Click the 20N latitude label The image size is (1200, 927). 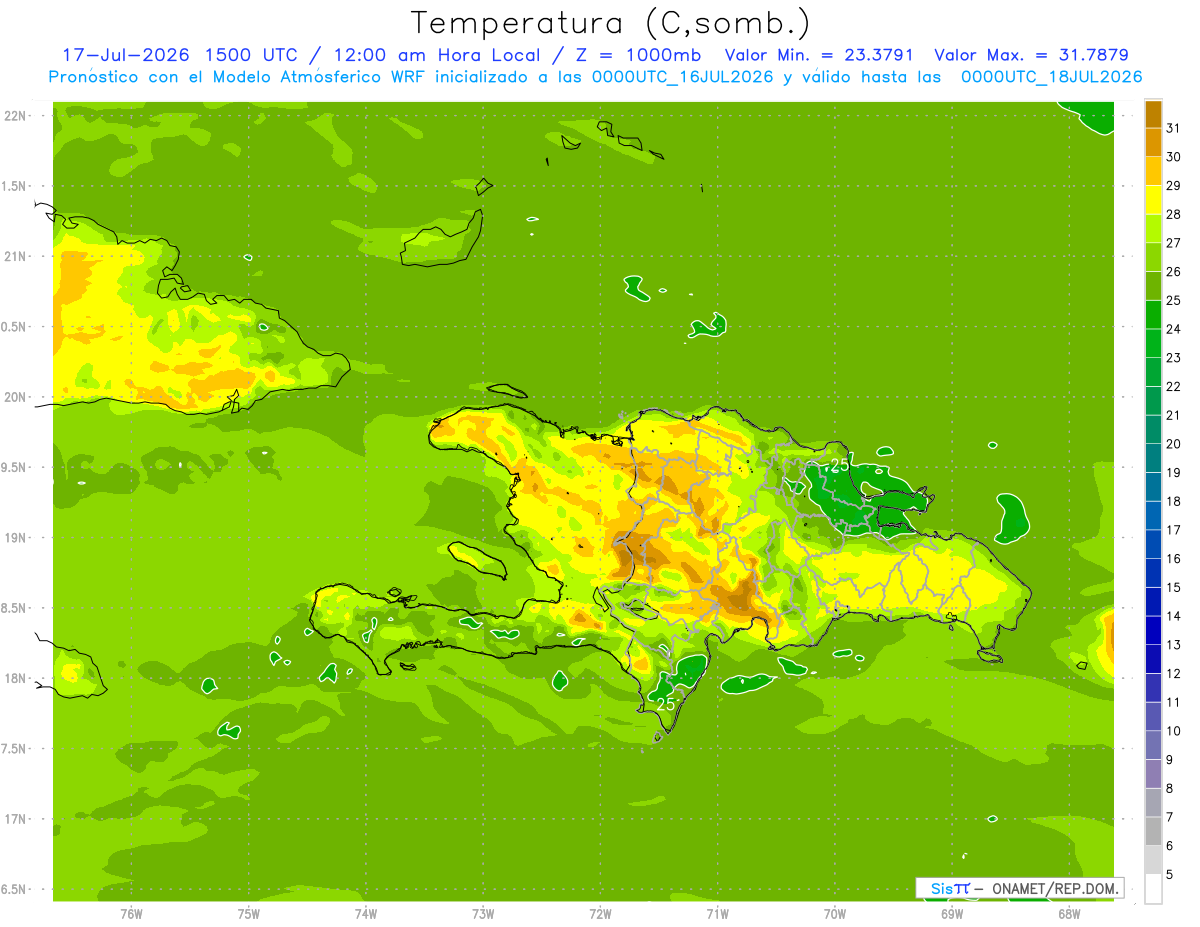click(x=14, y=397)
